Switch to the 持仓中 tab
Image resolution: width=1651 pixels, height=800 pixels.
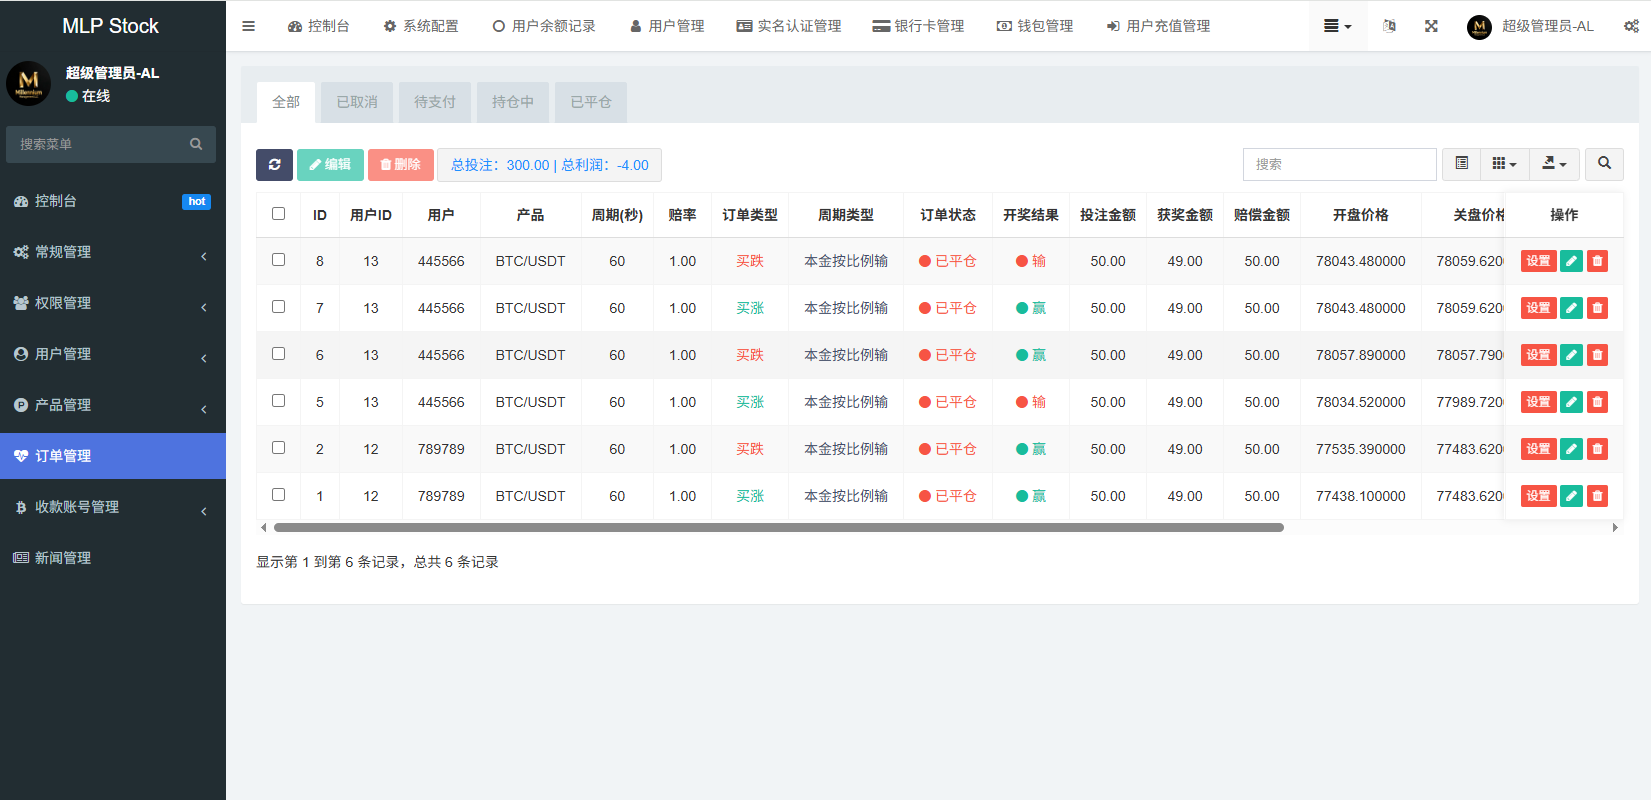pos(513,102)
